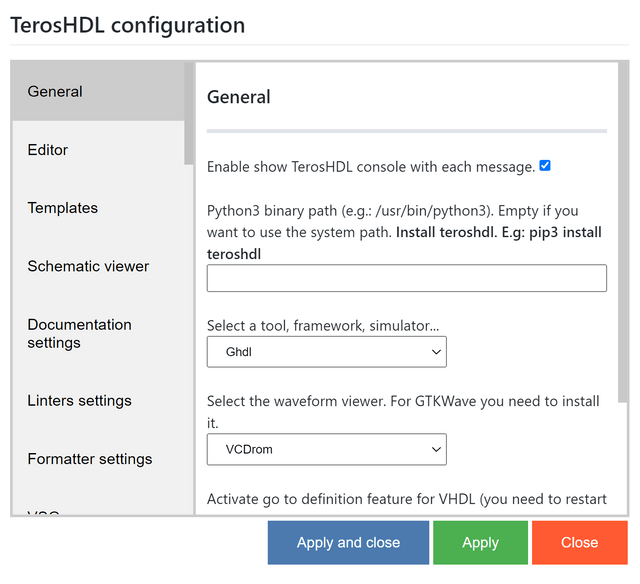This screenshot has height=584, width=640.
Task: Click the sidebar section list scrollbar
Action: 189,115
